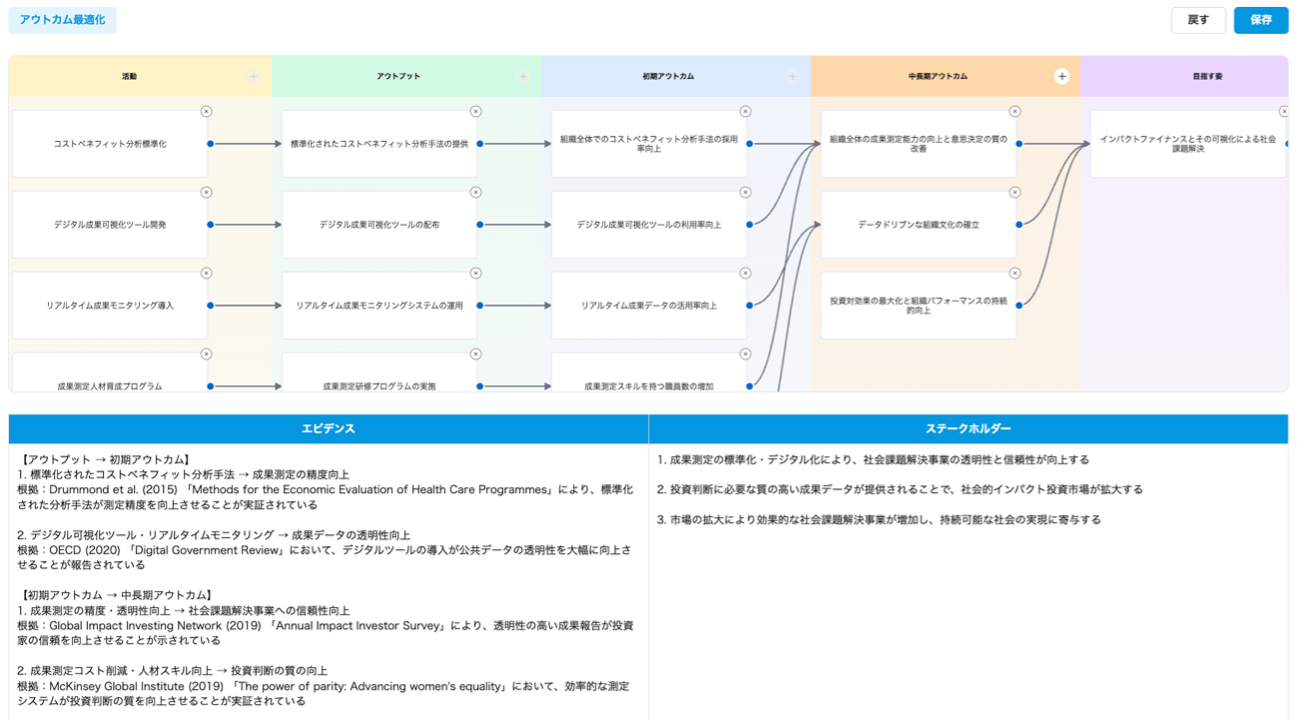Click the blue connector dot on コストベネフィット分析標準化 card
Screen dimensions: 1304x724
coord(210,144)
